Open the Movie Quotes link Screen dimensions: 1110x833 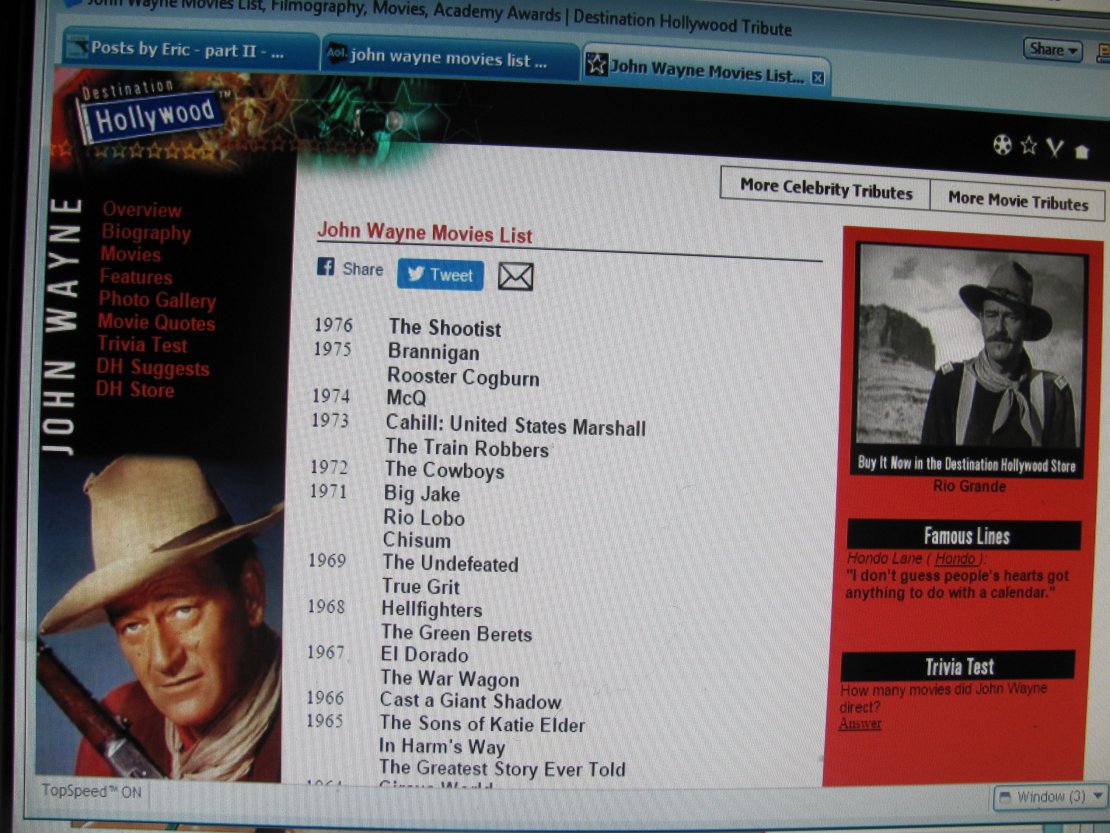click(x=156, y=323)
